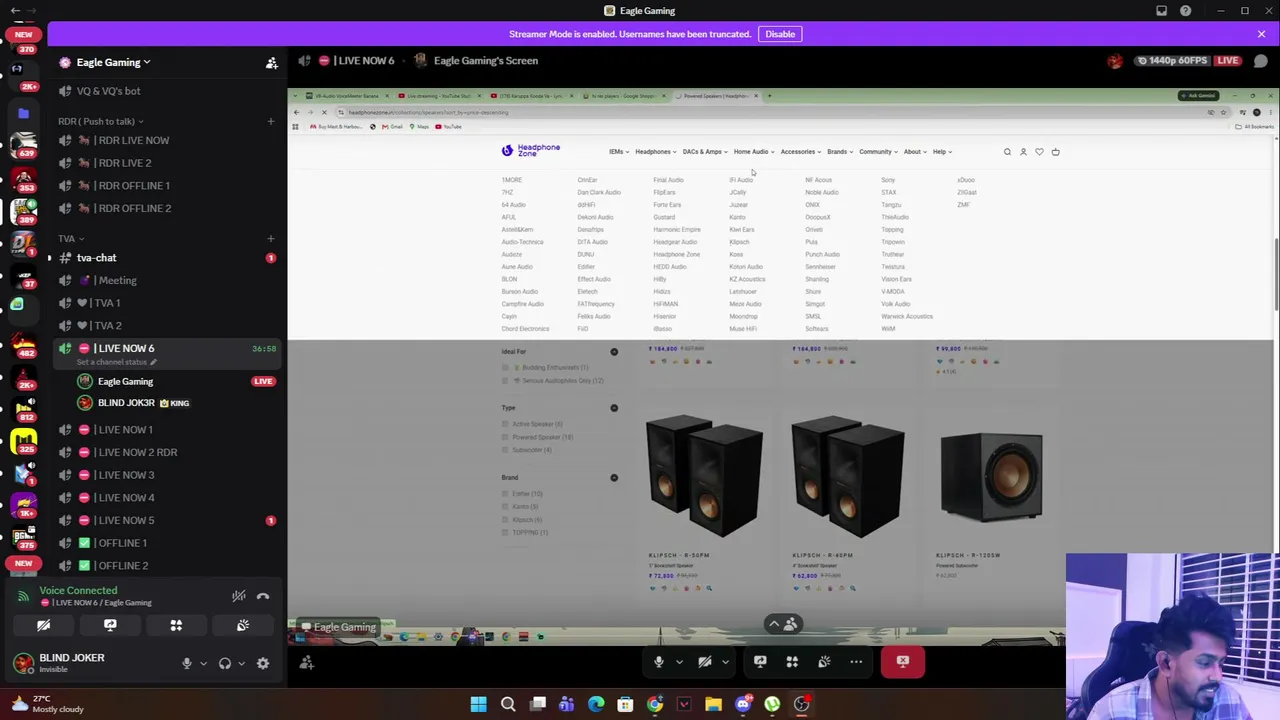Share your screen from stream control bar
This screenshot has width=1280, height=720.
(760, 661)
